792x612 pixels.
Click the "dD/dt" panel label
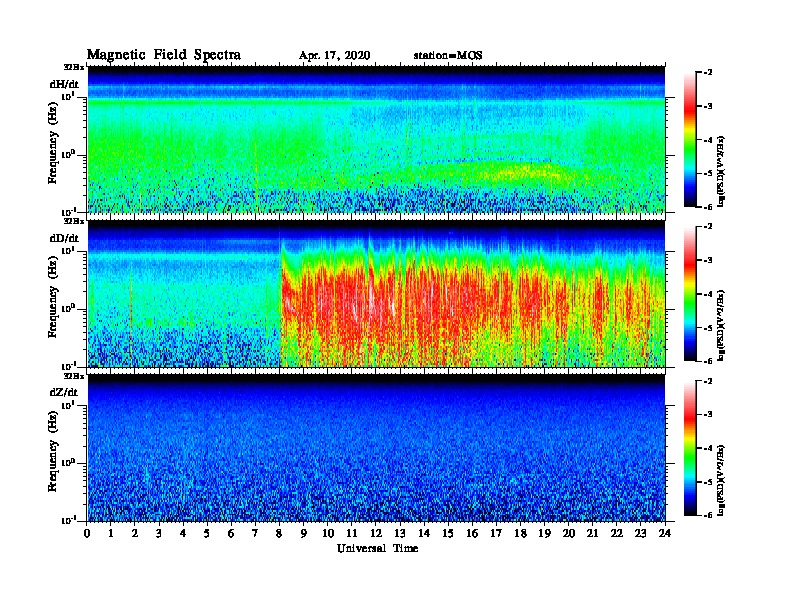[64, 238]
